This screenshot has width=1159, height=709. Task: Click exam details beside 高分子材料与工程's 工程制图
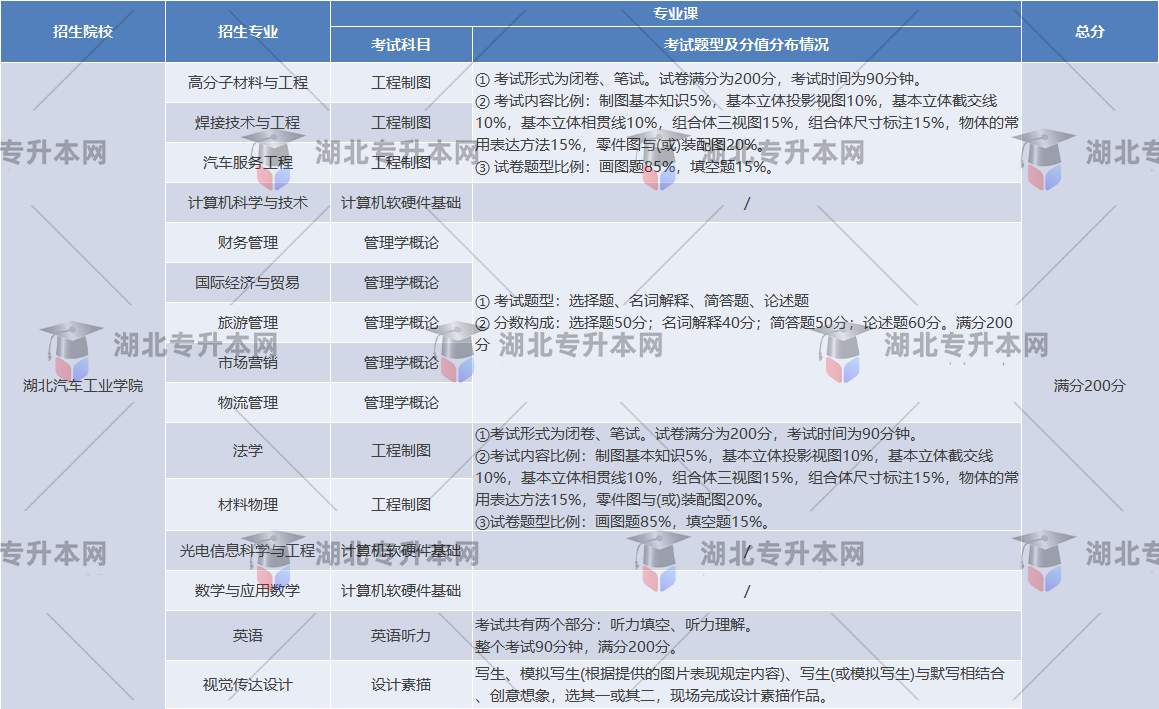point(747,123)
